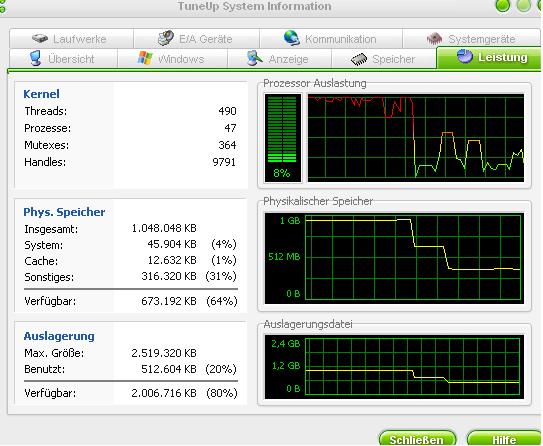Screen dimensions: 543x446
Task: Click the first green window control button
Action: point(502,6)
